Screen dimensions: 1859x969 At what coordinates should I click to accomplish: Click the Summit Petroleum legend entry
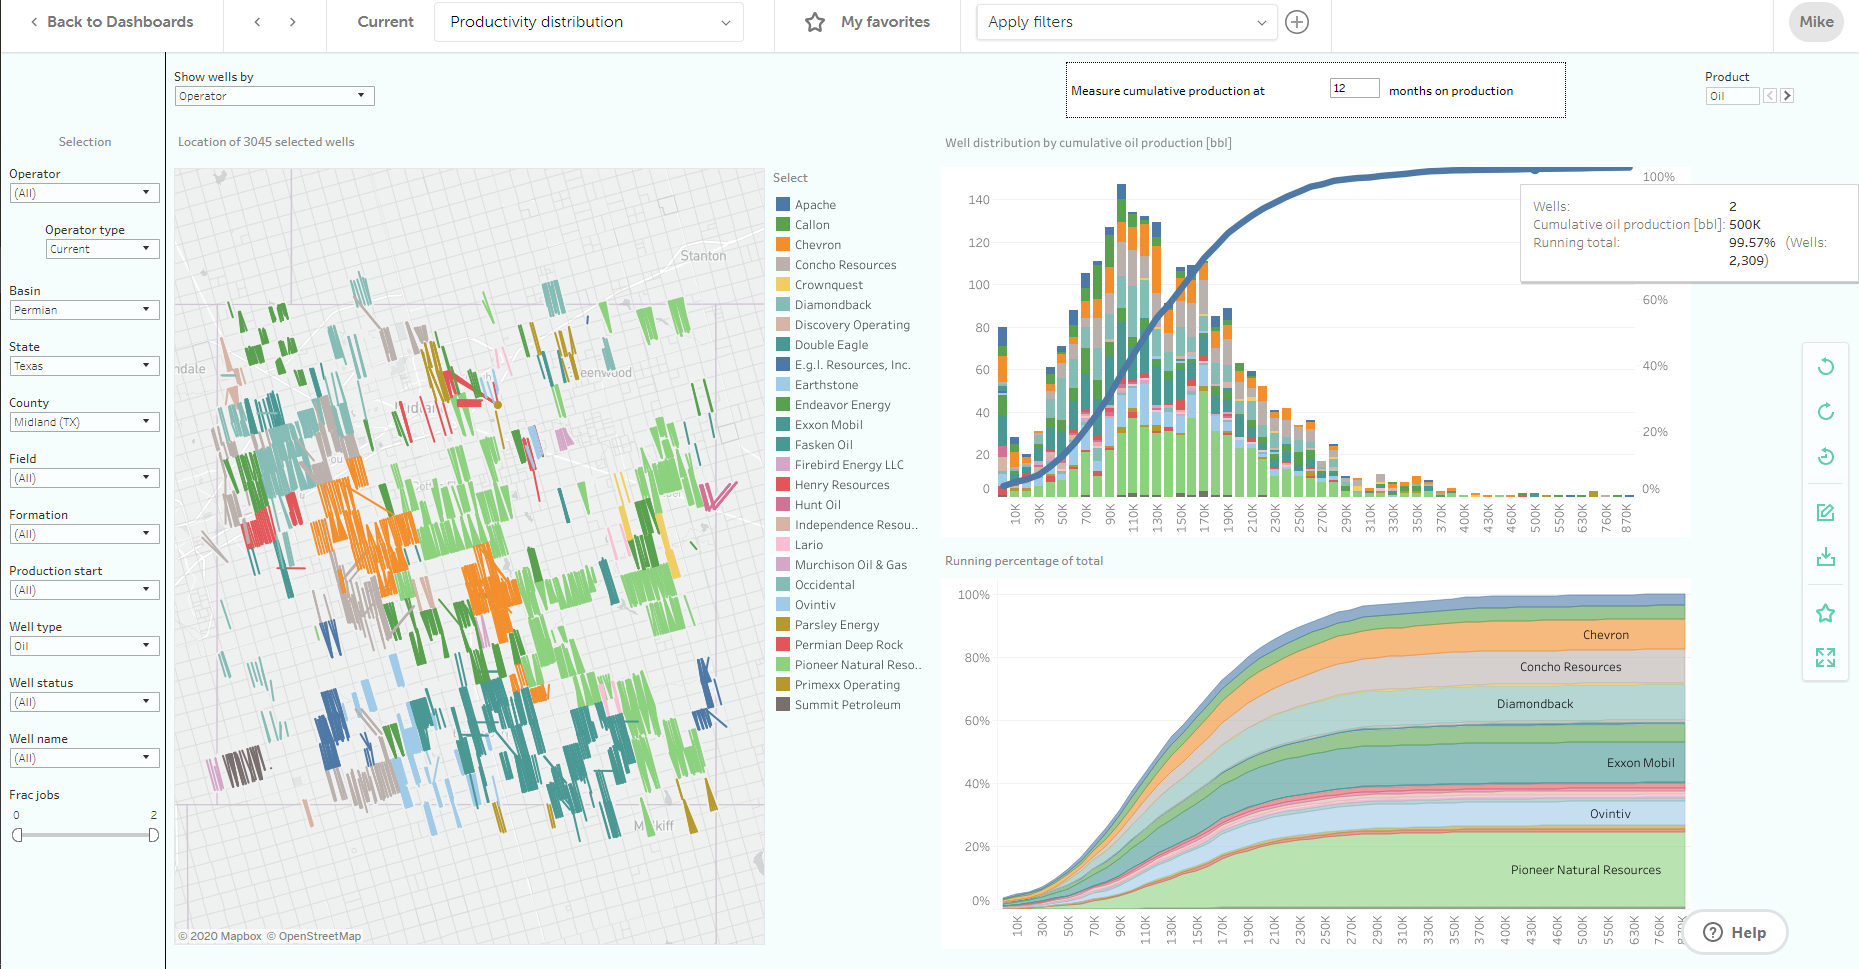tap(847, 705)
